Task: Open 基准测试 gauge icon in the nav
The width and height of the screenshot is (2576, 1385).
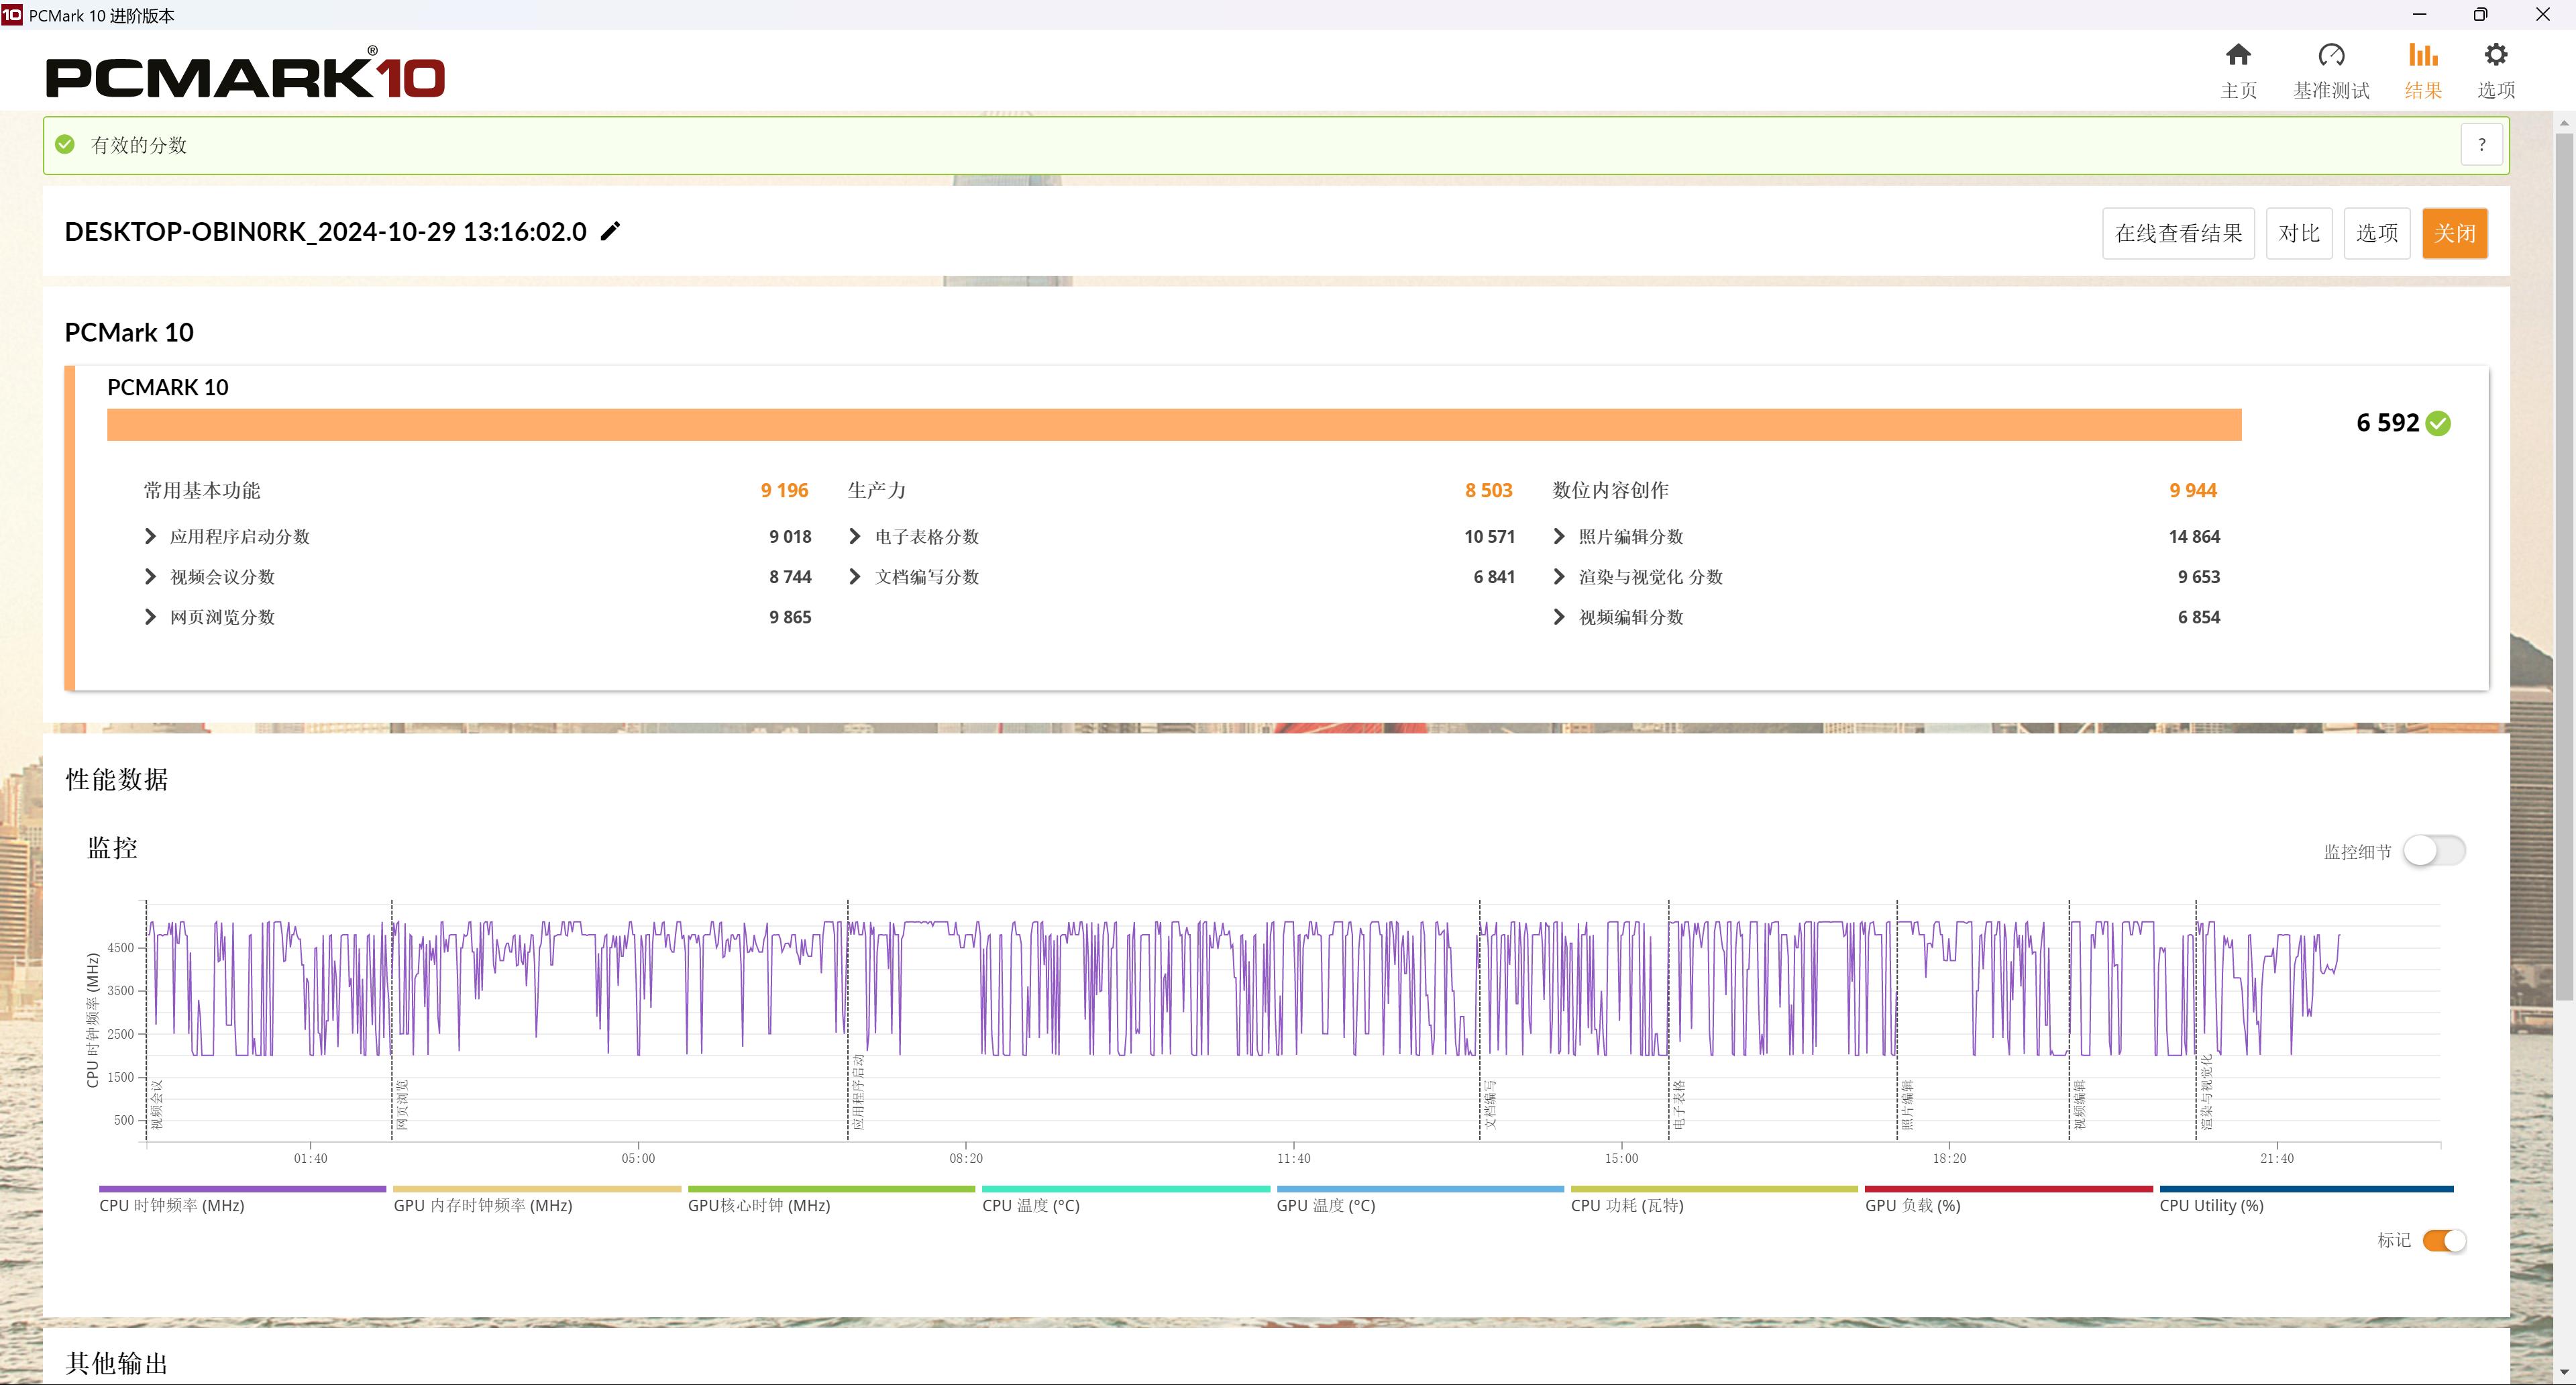Action: (x=2331, y=56)
